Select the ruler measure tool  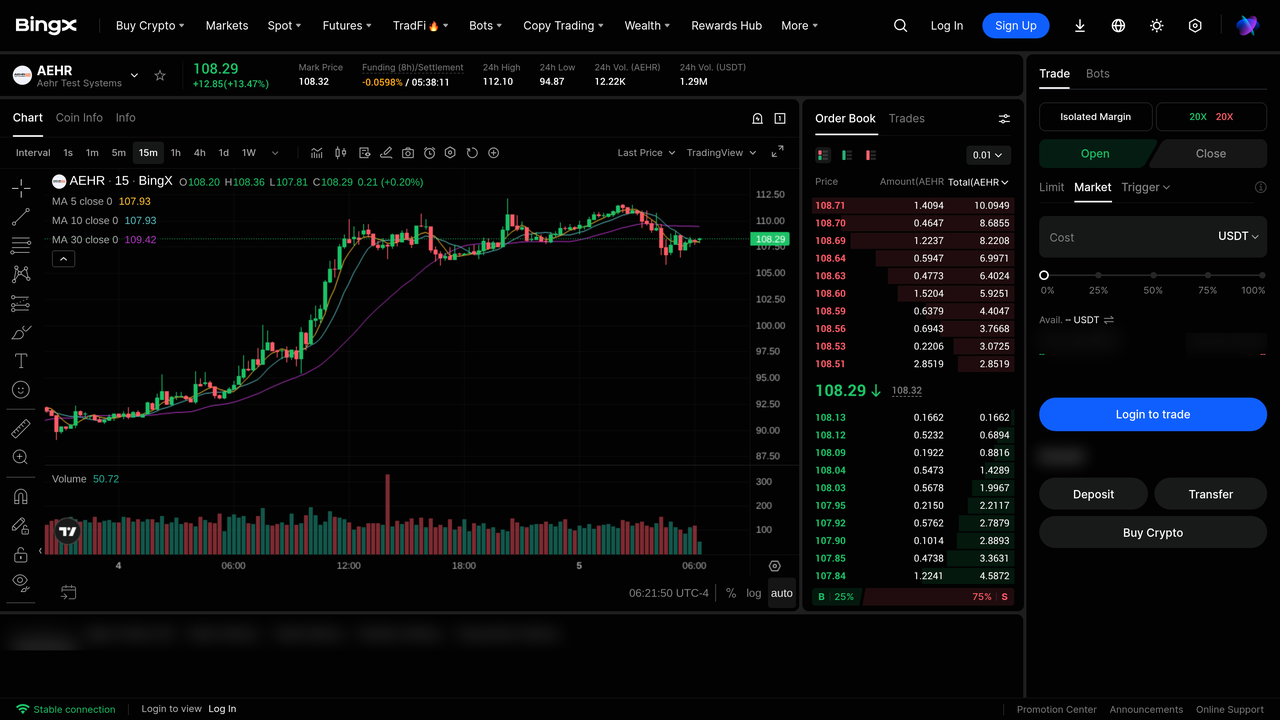[x=20, y=429]
